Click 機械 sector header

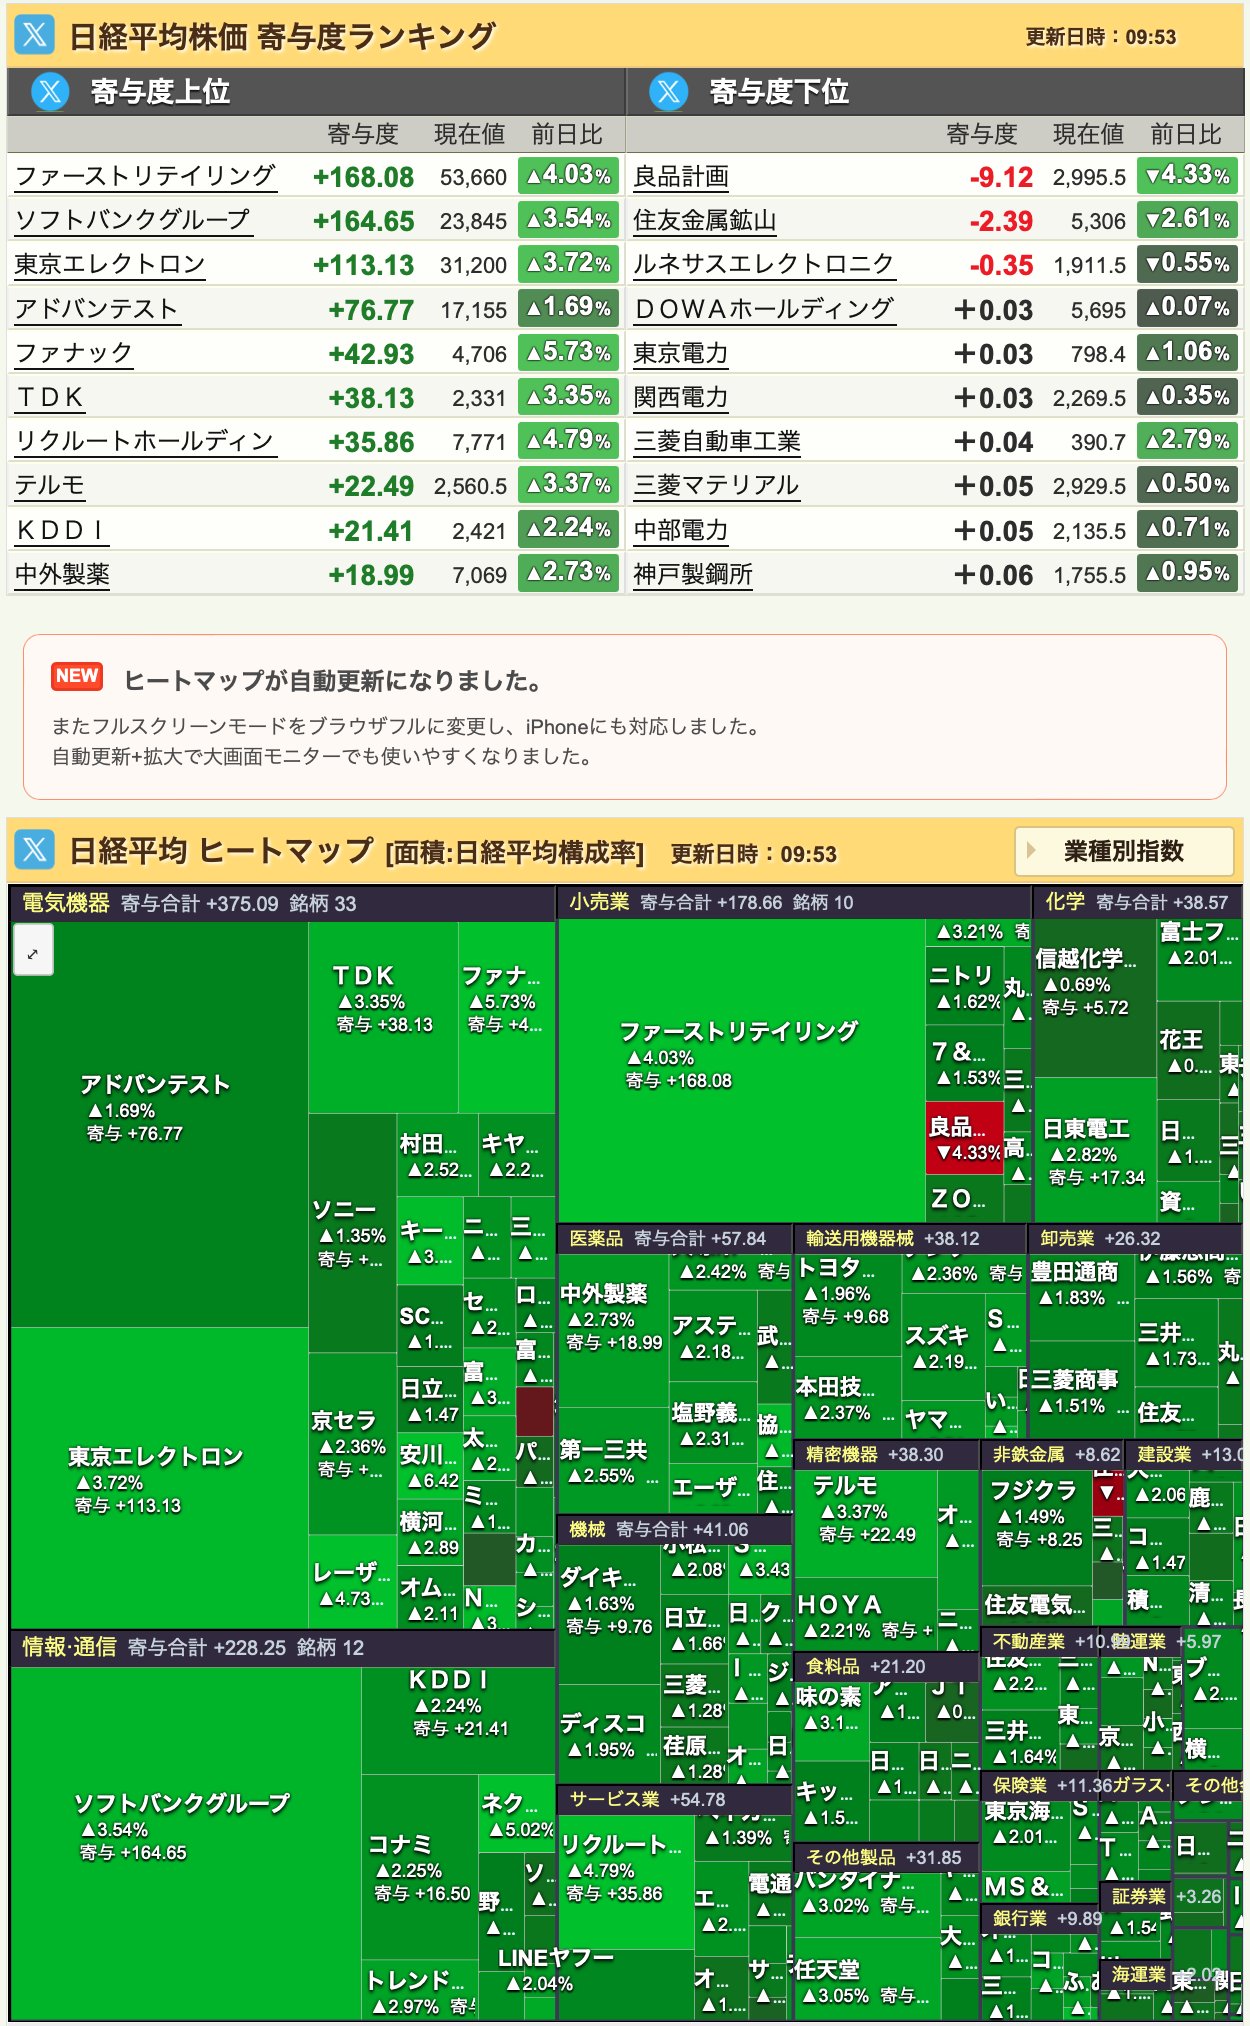click(x=674, y=1529)
